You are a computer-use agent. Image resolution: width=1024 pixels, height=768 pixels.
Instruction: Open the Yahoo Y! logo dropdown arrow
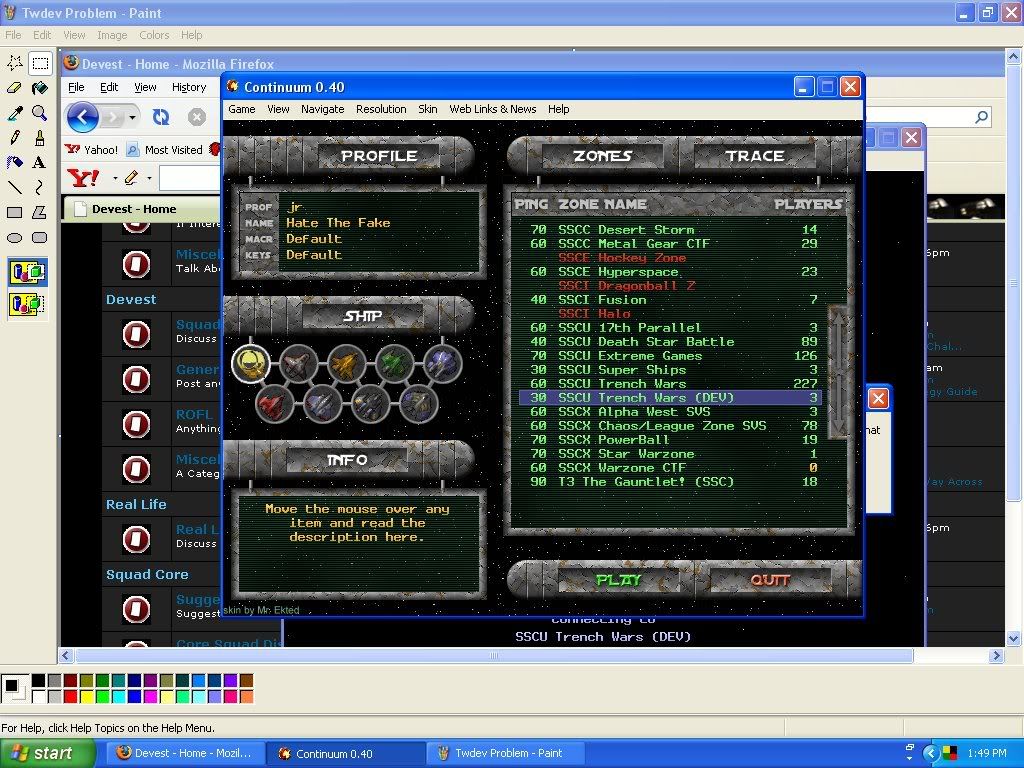[115, 178]
